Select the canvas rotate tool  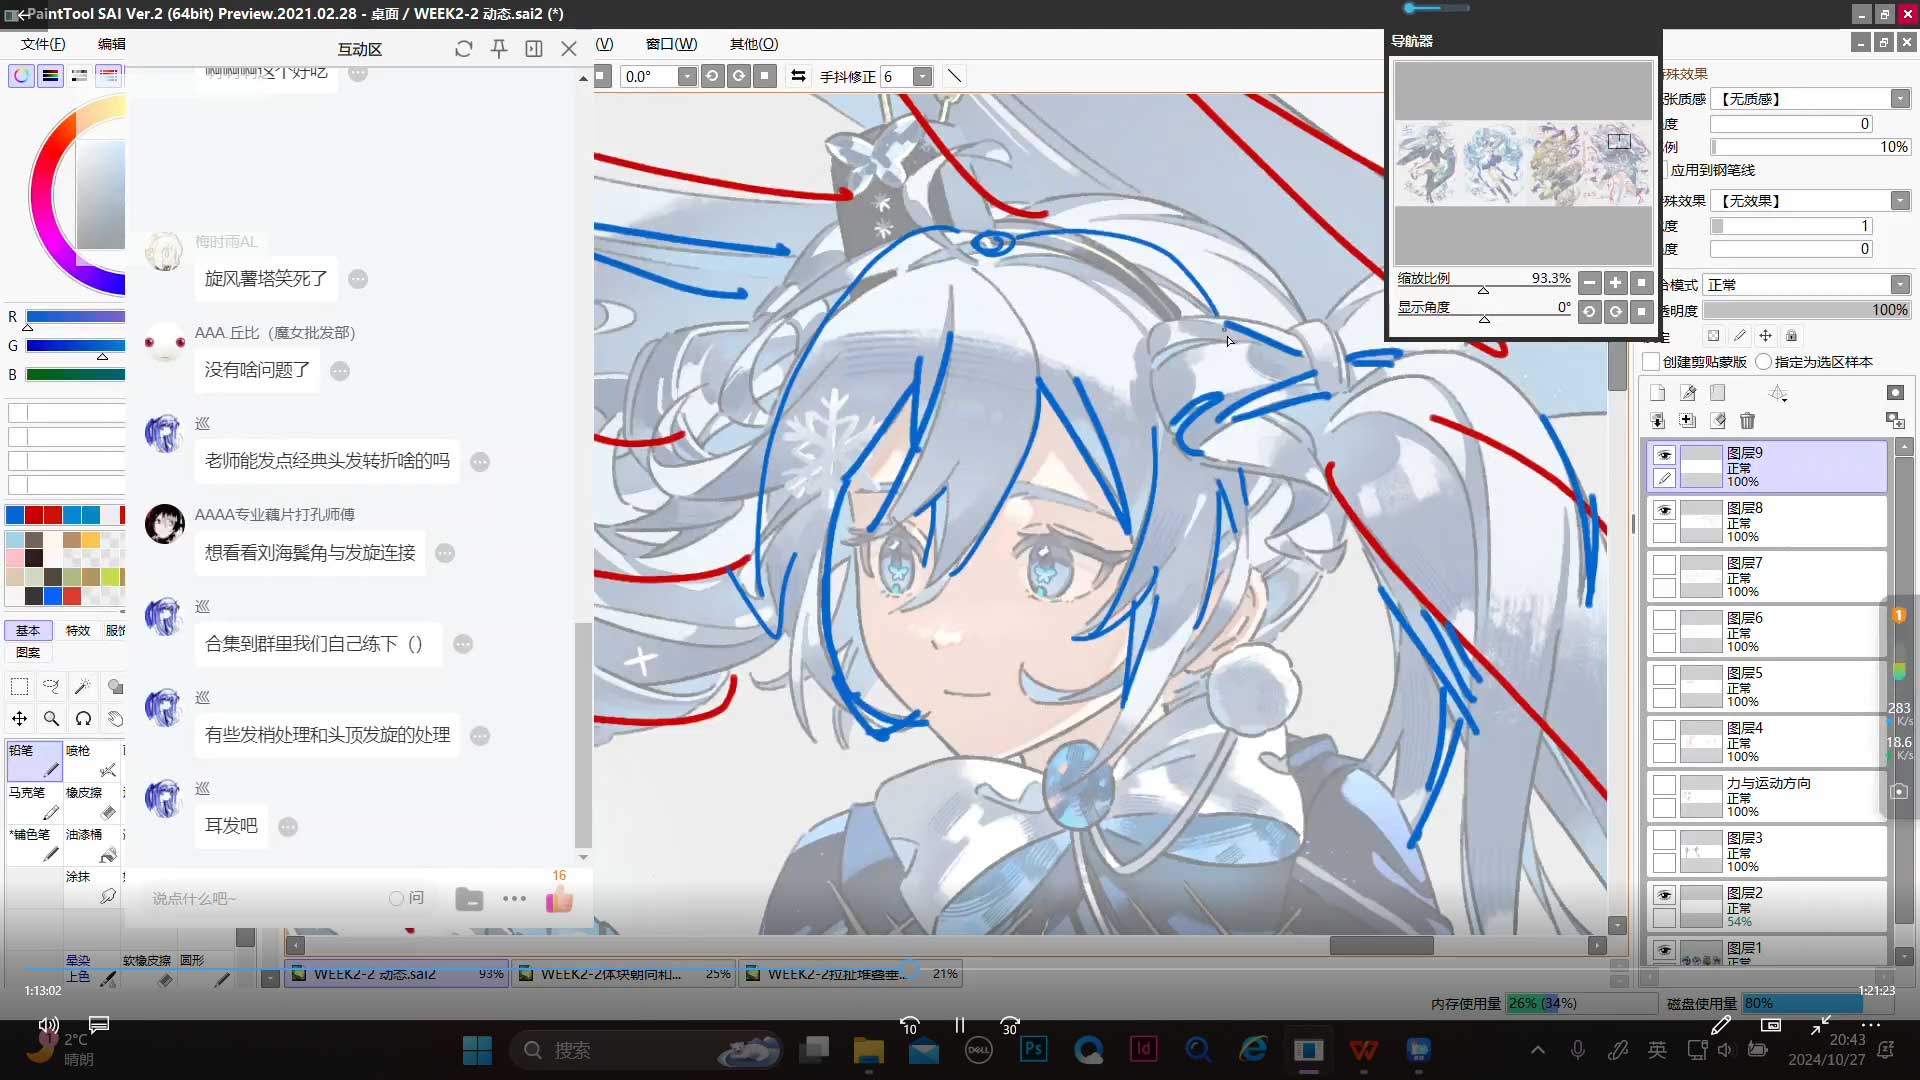click(x=83, y=719)
